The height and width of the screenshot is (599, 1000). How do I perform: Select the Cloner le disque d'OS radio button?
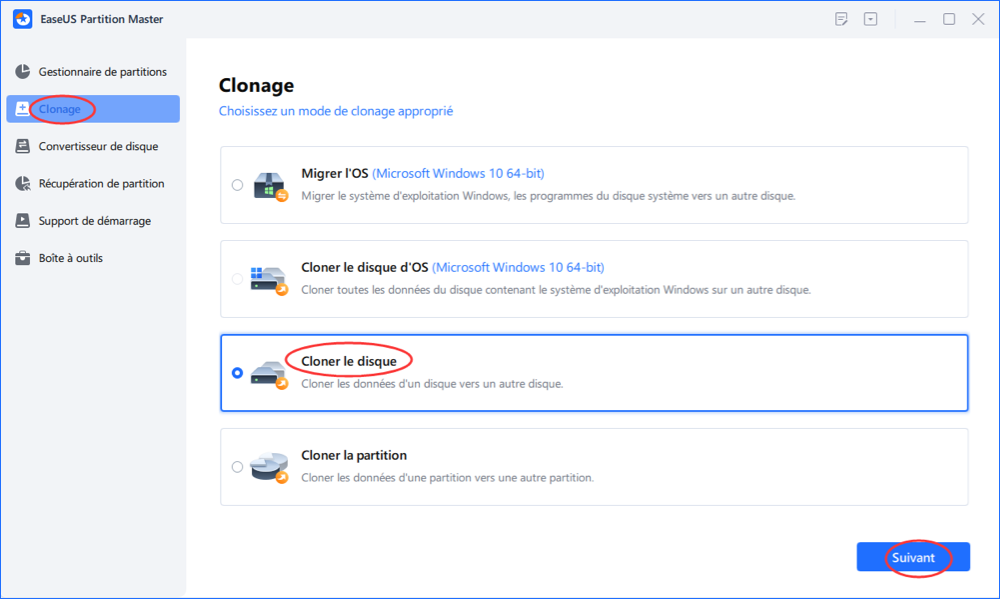237,279
